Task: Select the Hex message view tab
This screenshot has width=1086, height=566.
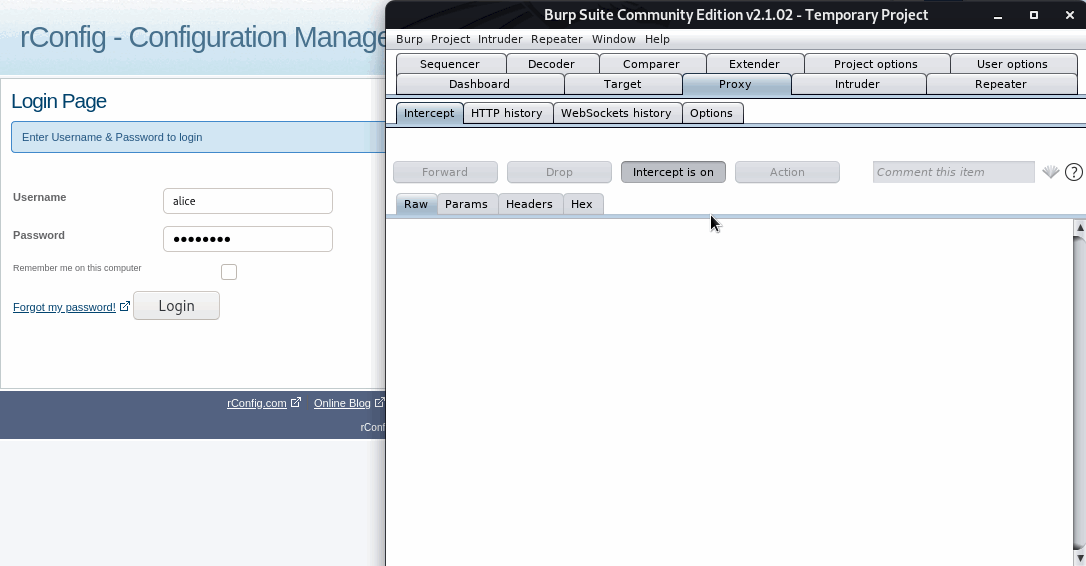Action: [x=582, y=204]
